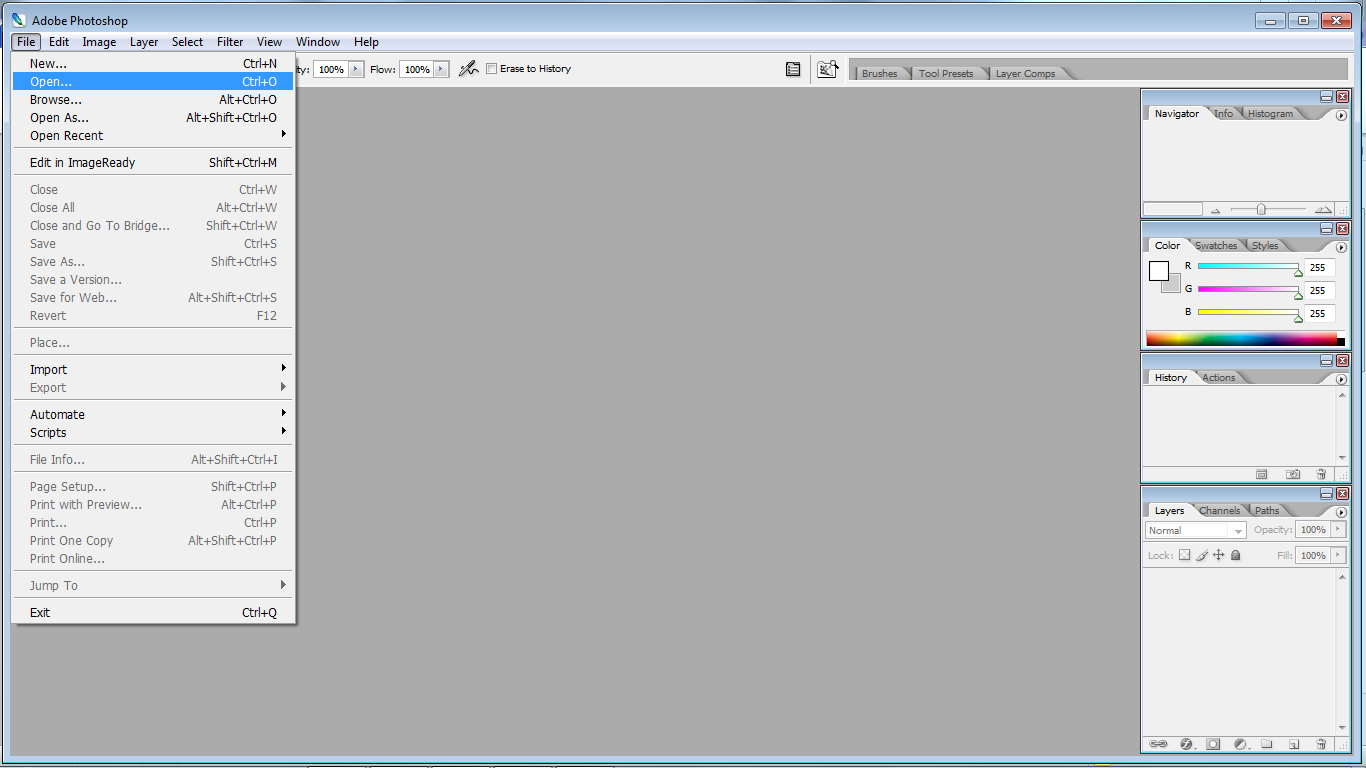This screenshot has height=768, width=1366.
Task: Collapse the History palette group
Action: 1326,360
